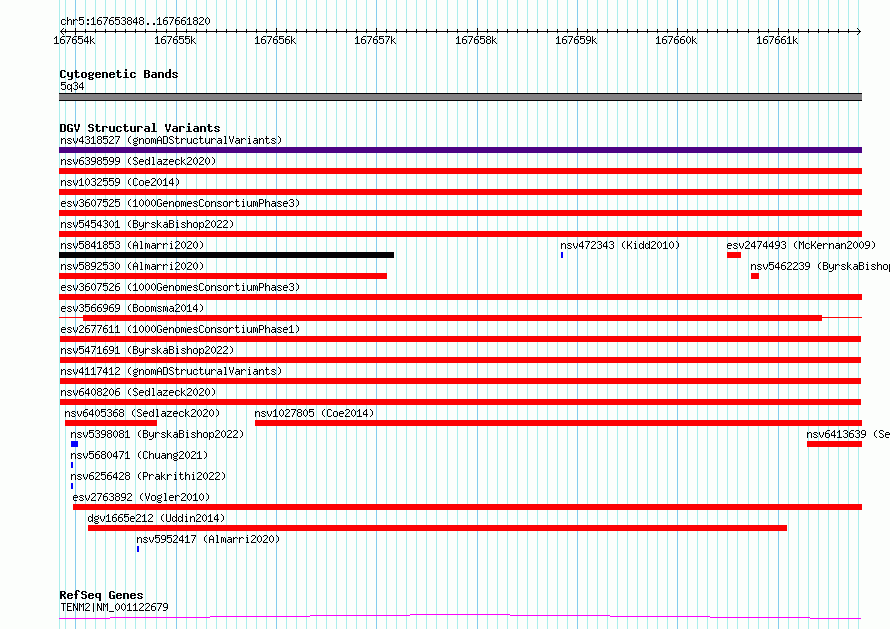The width and height of the screenshot is (890, 629).
Task: Open the nsv6408206 (Sedlazeck2020) label
Action: tap(138, 392)
